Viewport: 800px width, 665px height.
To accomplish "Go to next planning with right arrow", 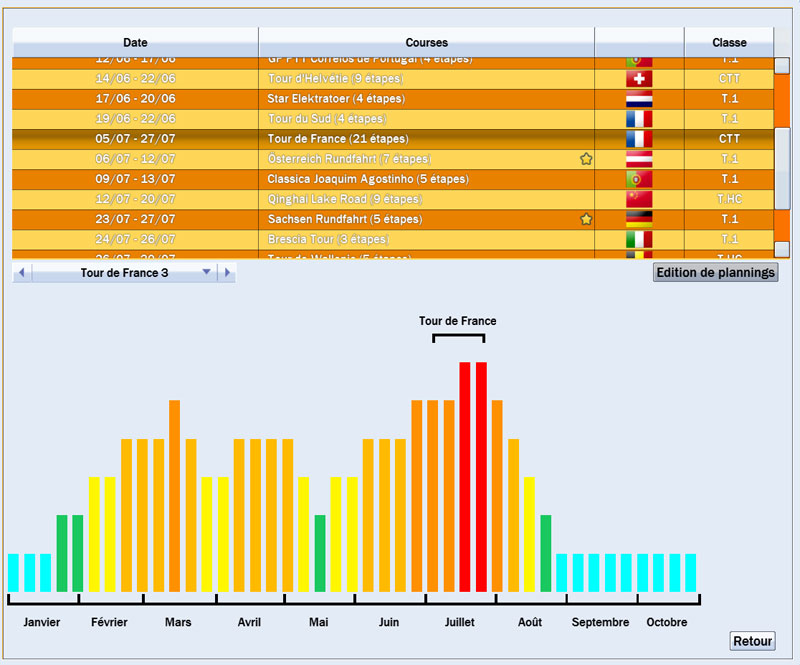I will pos(226,272).
